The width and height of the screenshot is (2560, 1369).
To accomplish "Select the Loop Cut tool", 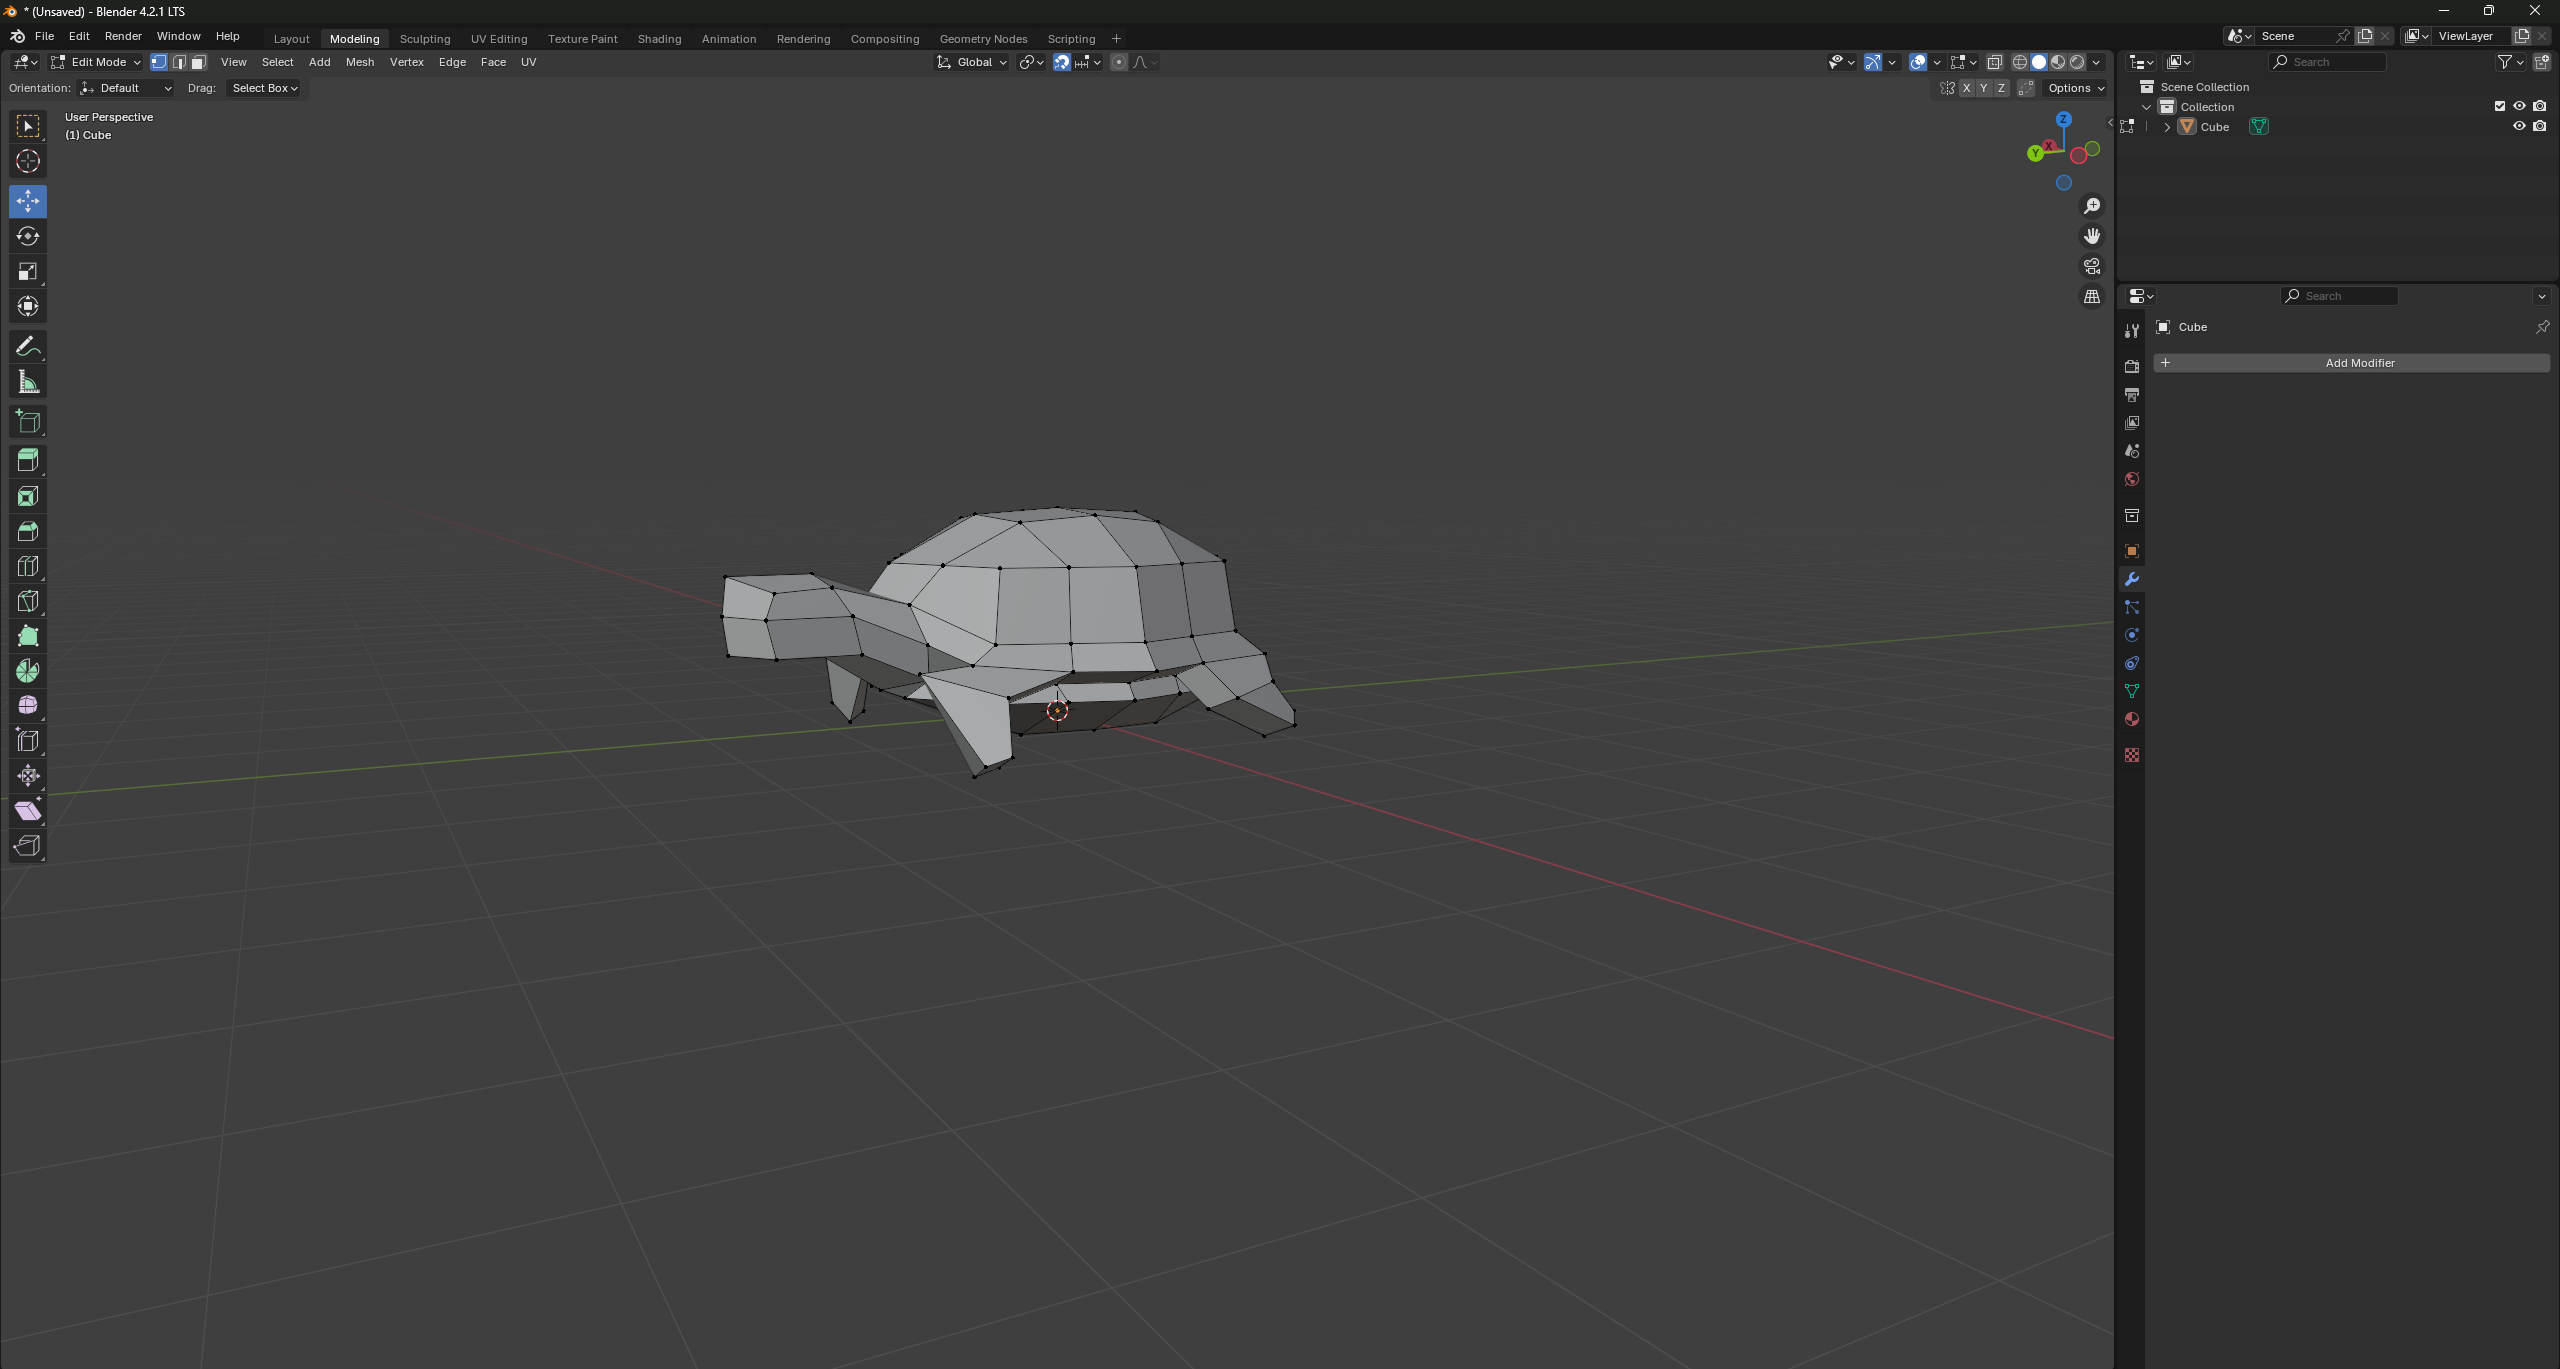I will point(28,566).
